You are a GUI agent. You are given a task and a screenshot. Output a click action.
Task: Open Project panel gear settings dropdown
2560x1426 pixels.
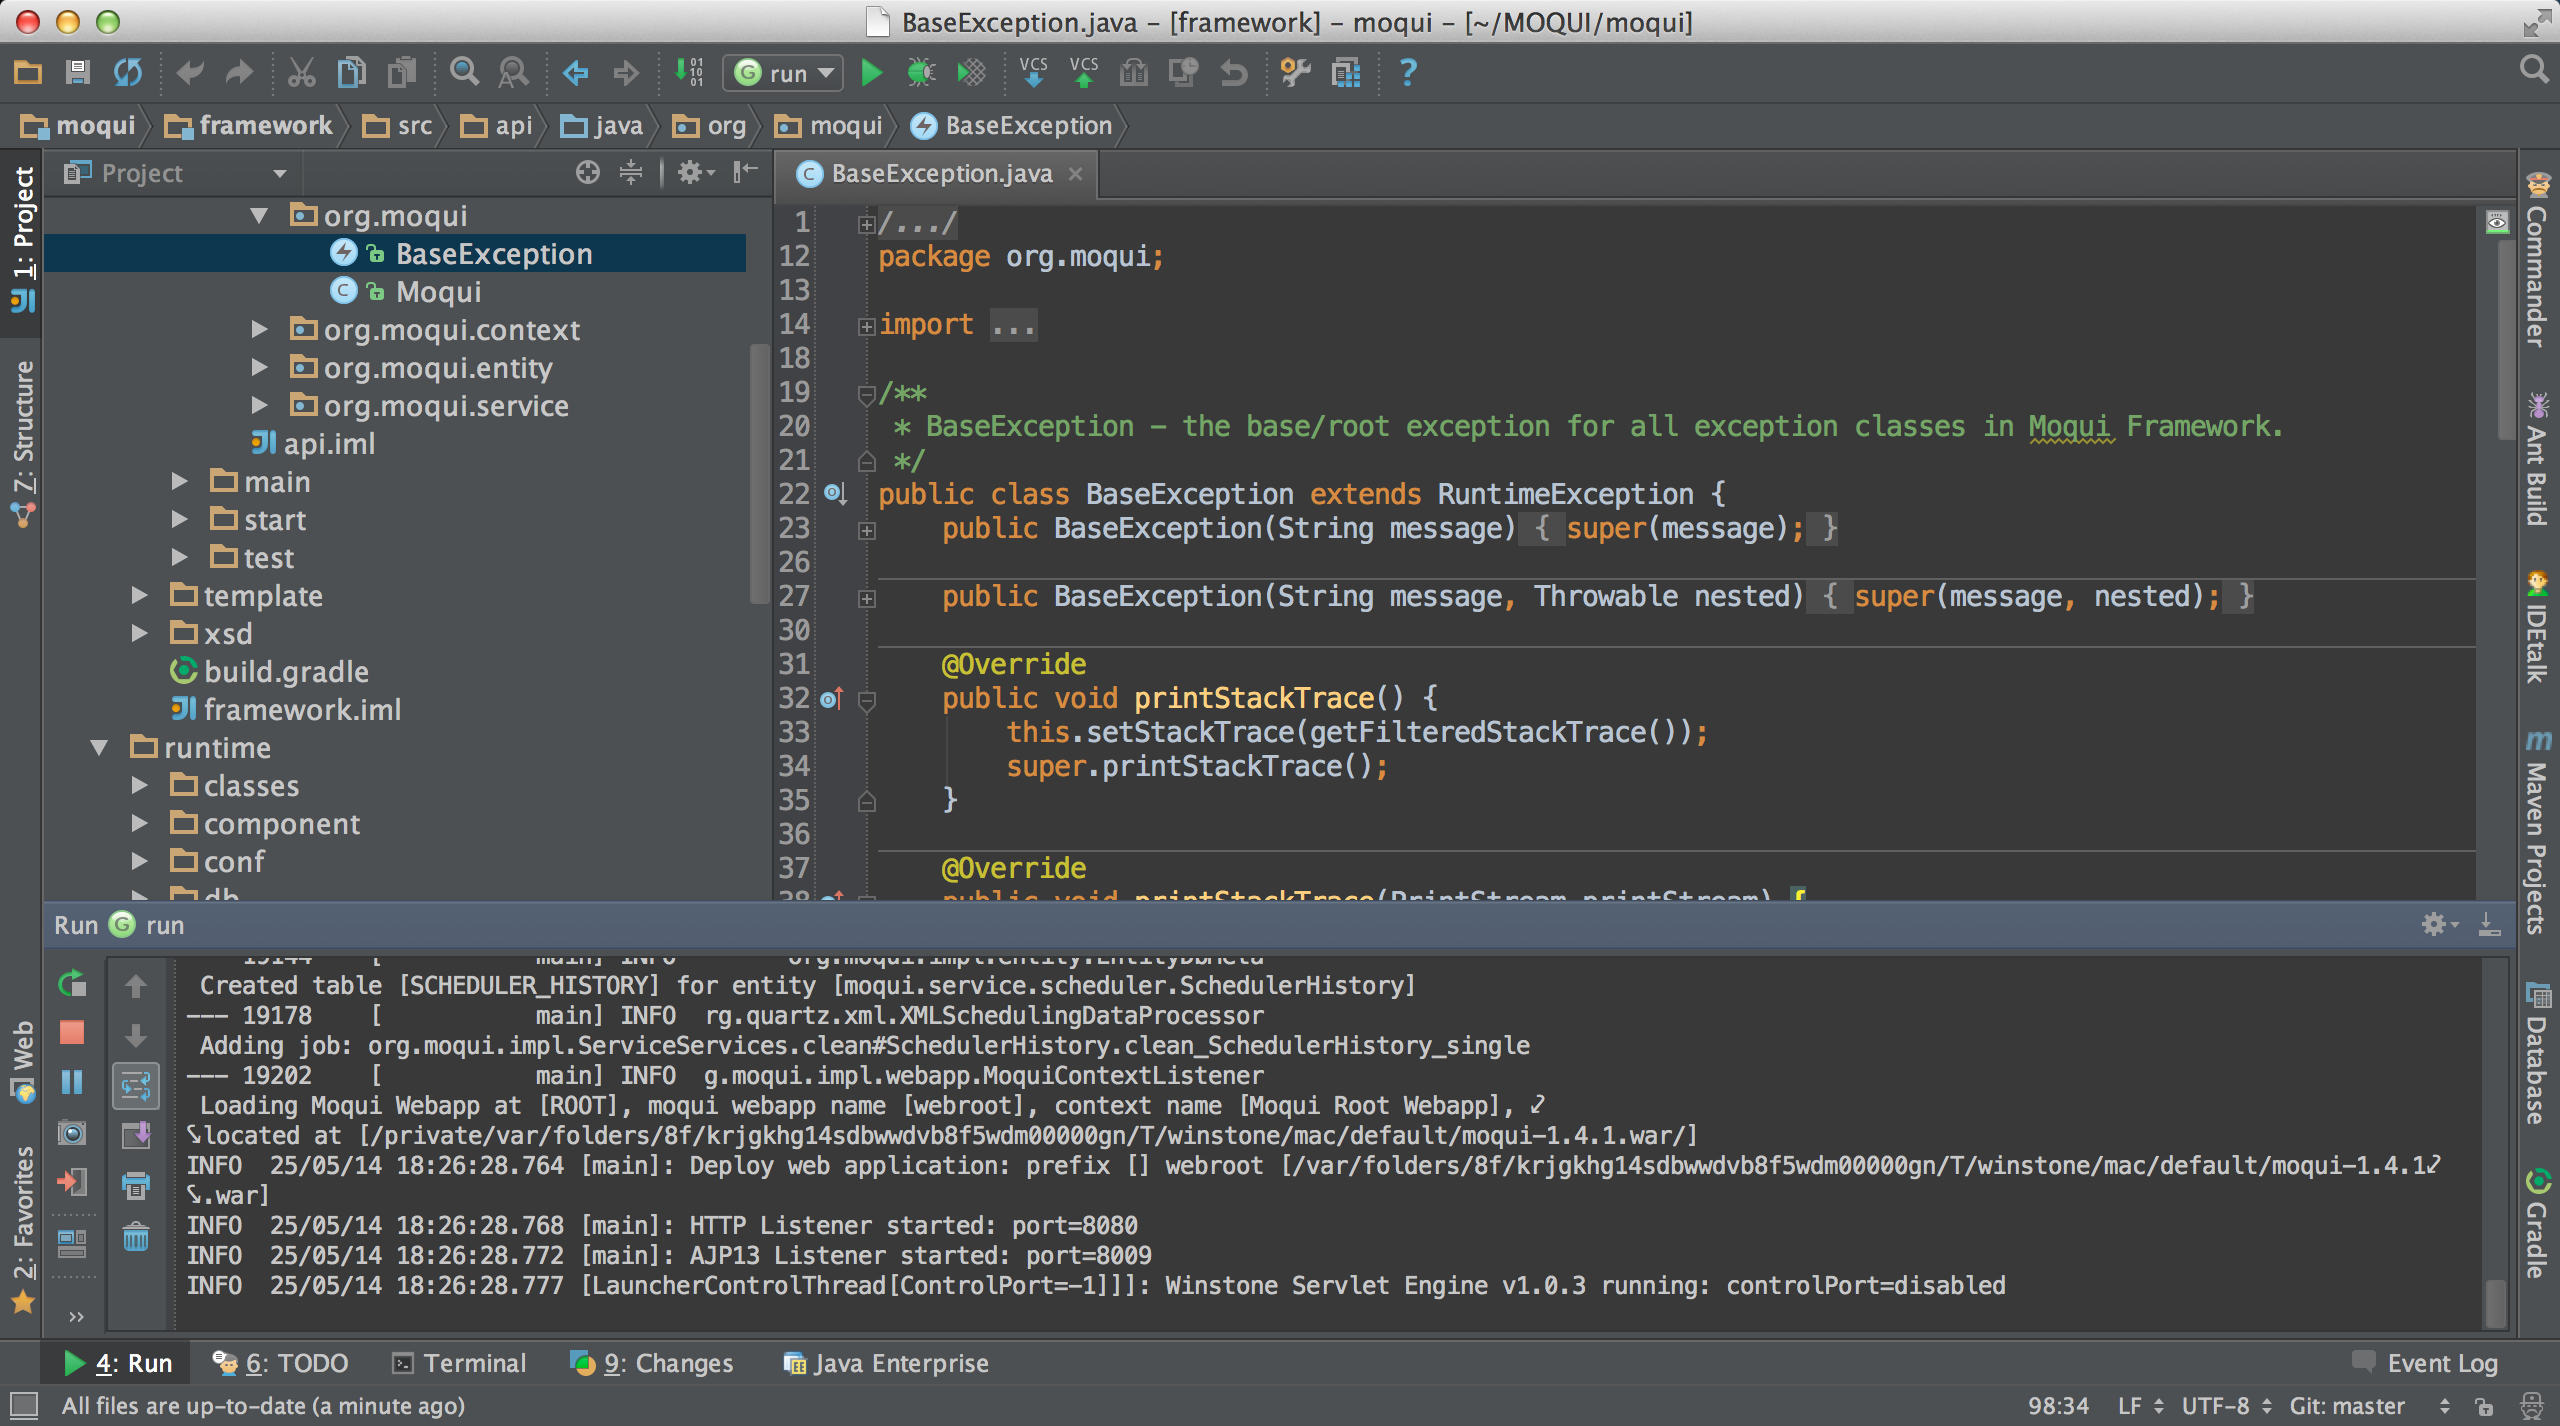(x=696, y=173)
